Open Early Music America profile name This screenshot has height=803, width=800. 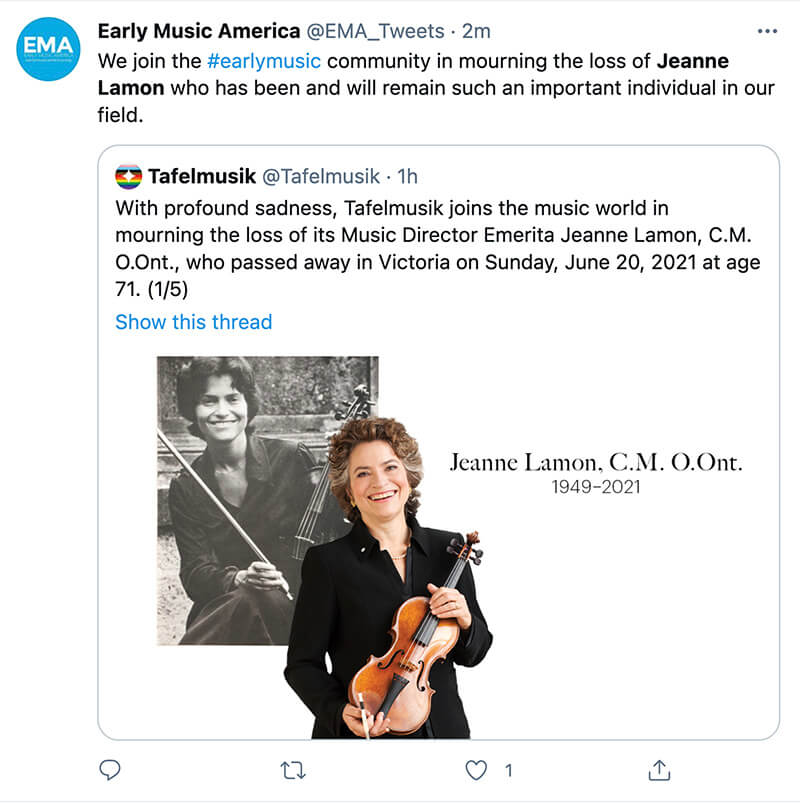coord(198,32)
